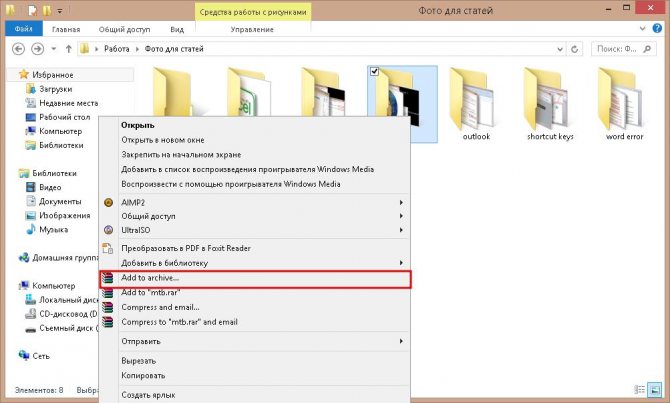Click the Библиотеки shortcut icon under Избранное
Image resolution: width=670 pixels, height=403 pixels.
pyautogui.click(x=30, y=145)
